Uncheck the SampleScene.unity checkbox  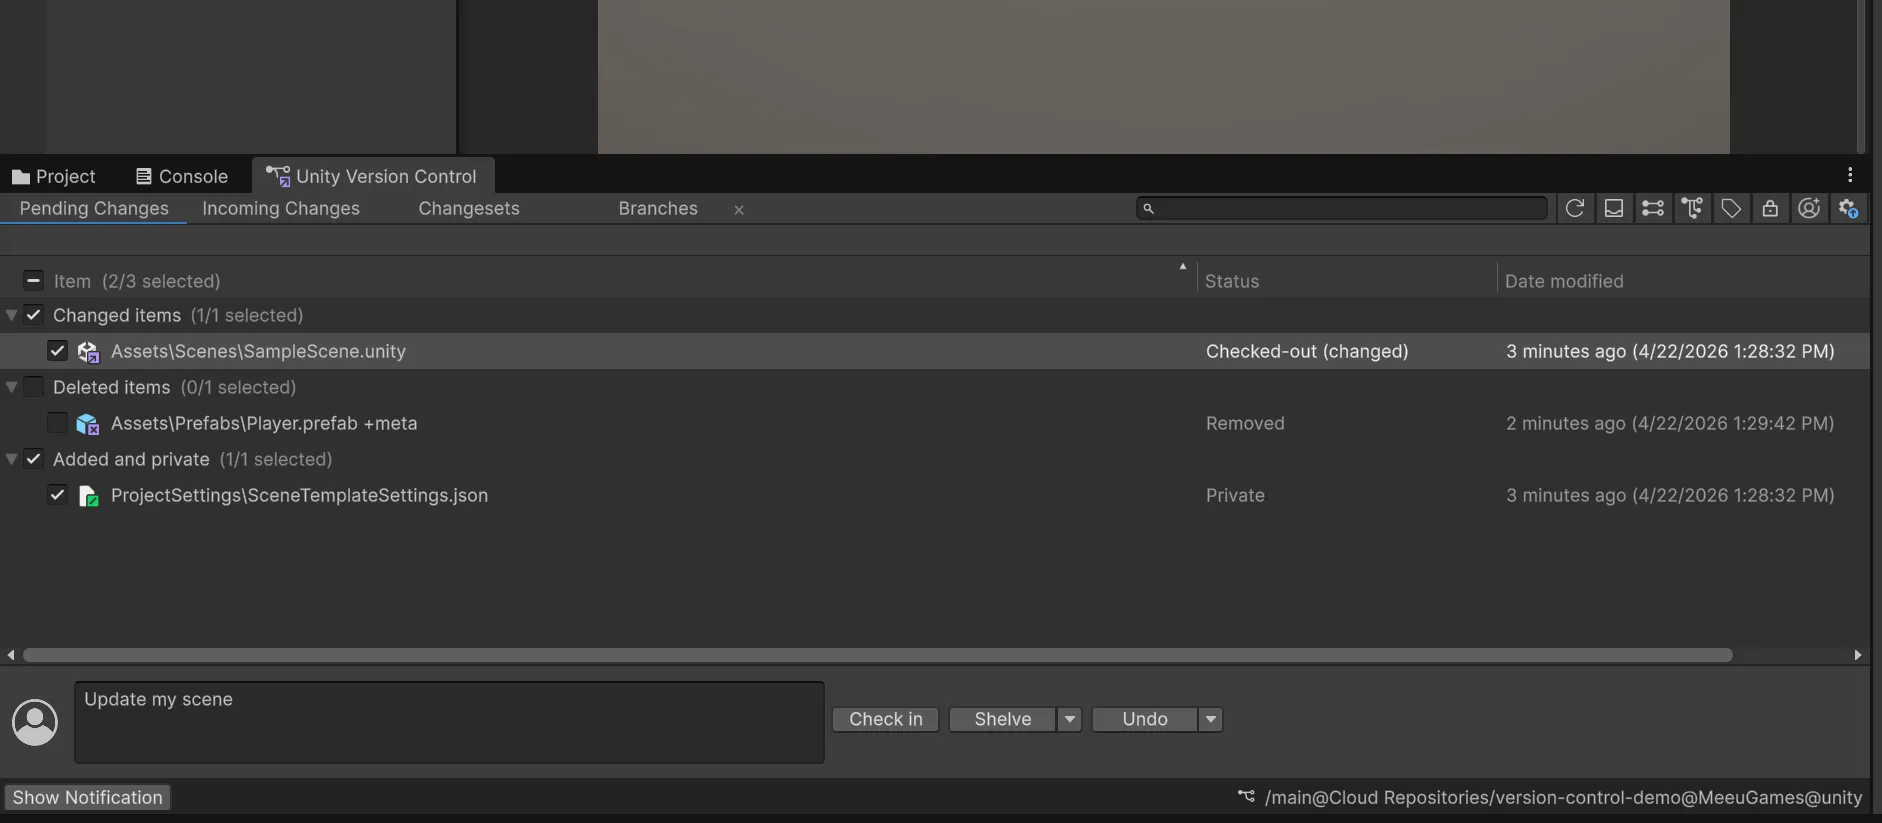point(57,351)
